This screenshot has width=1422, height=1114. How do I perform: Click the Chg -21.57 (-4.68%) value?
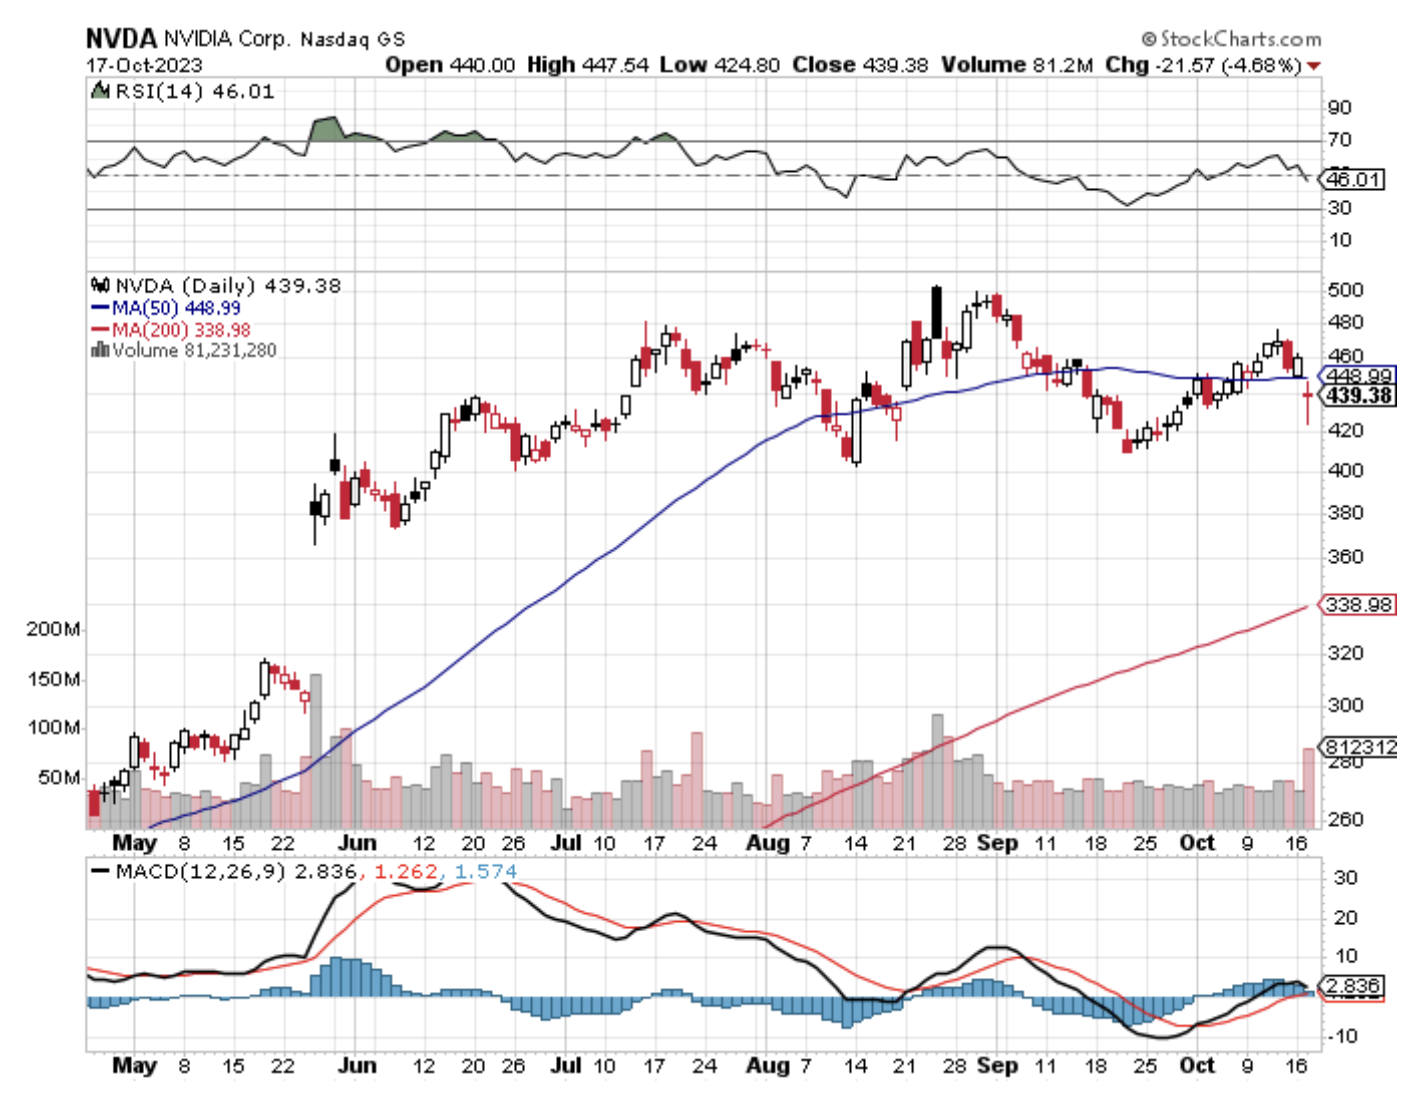pyautogui.click(x=1203, y=65)
